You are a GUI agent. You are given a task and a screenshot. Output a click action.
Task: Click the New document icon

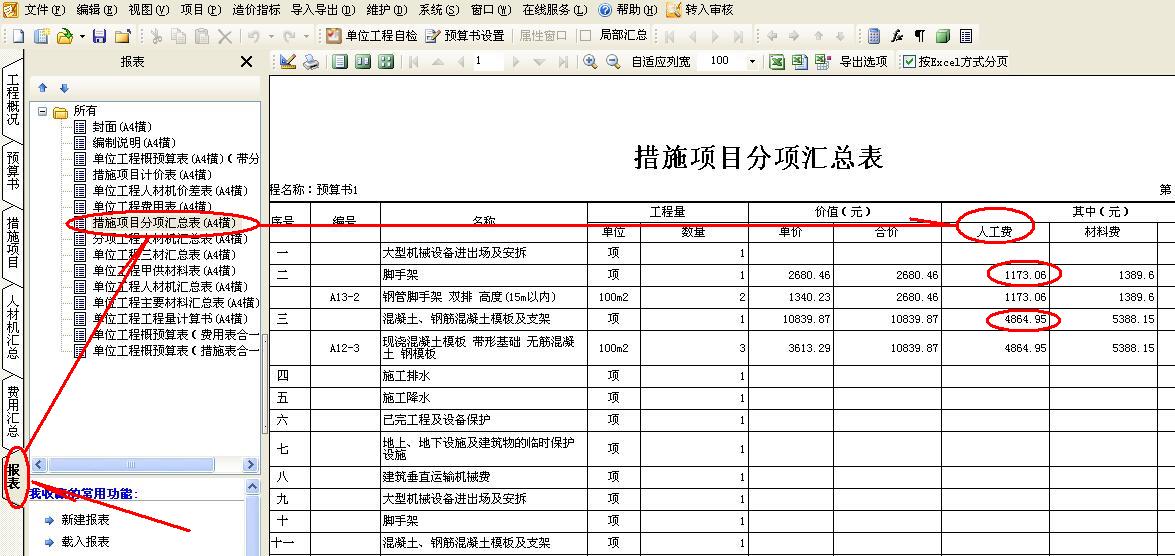(18, 36)
